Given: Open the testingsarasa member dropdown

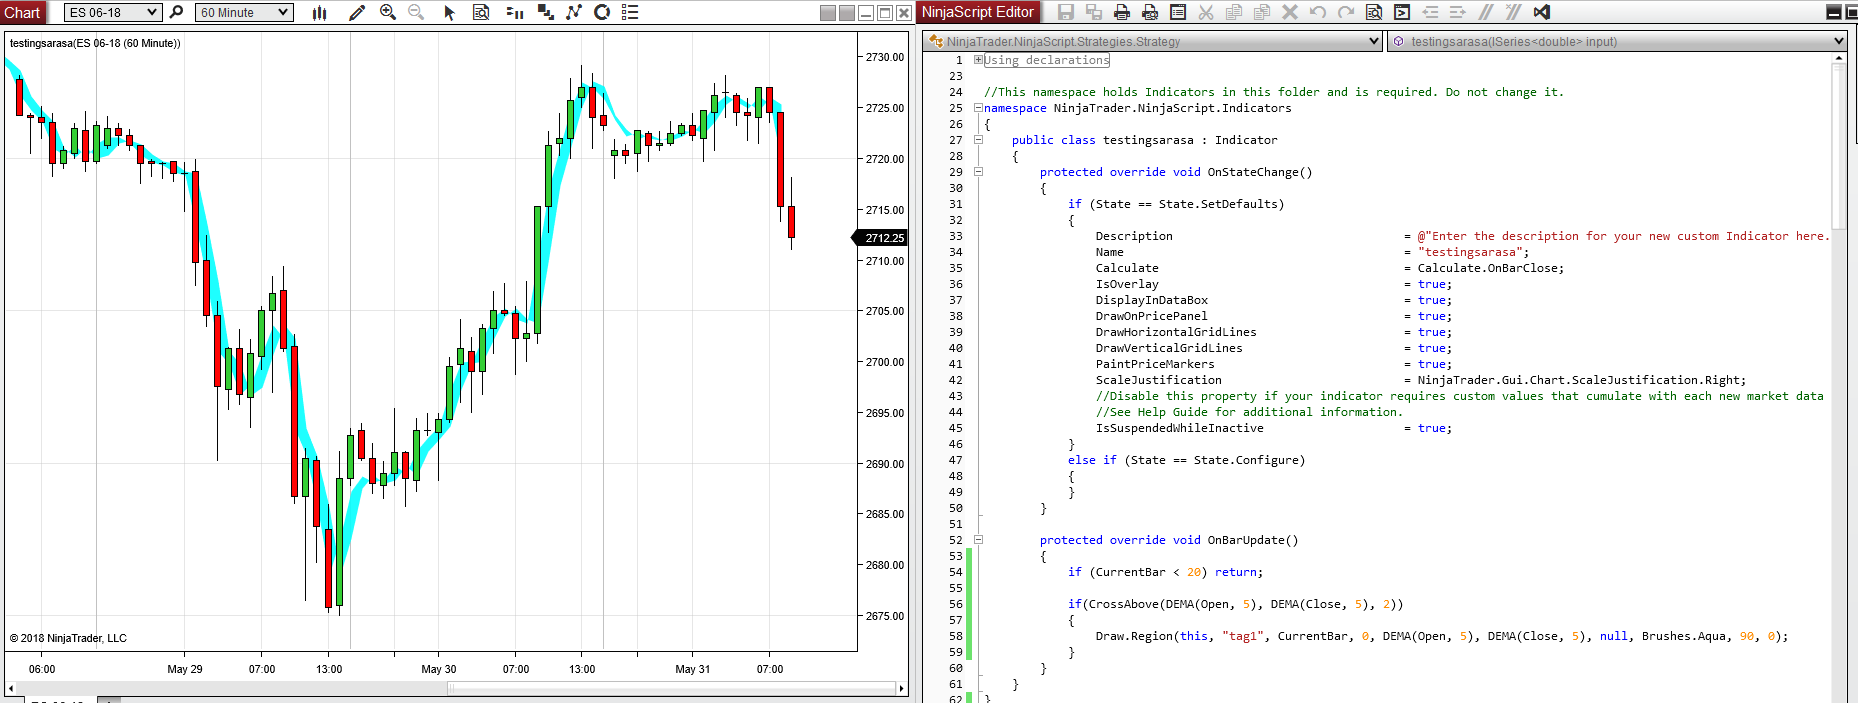Looking at the screenshot, I should pyautogui.click(x=1618, y=41).
